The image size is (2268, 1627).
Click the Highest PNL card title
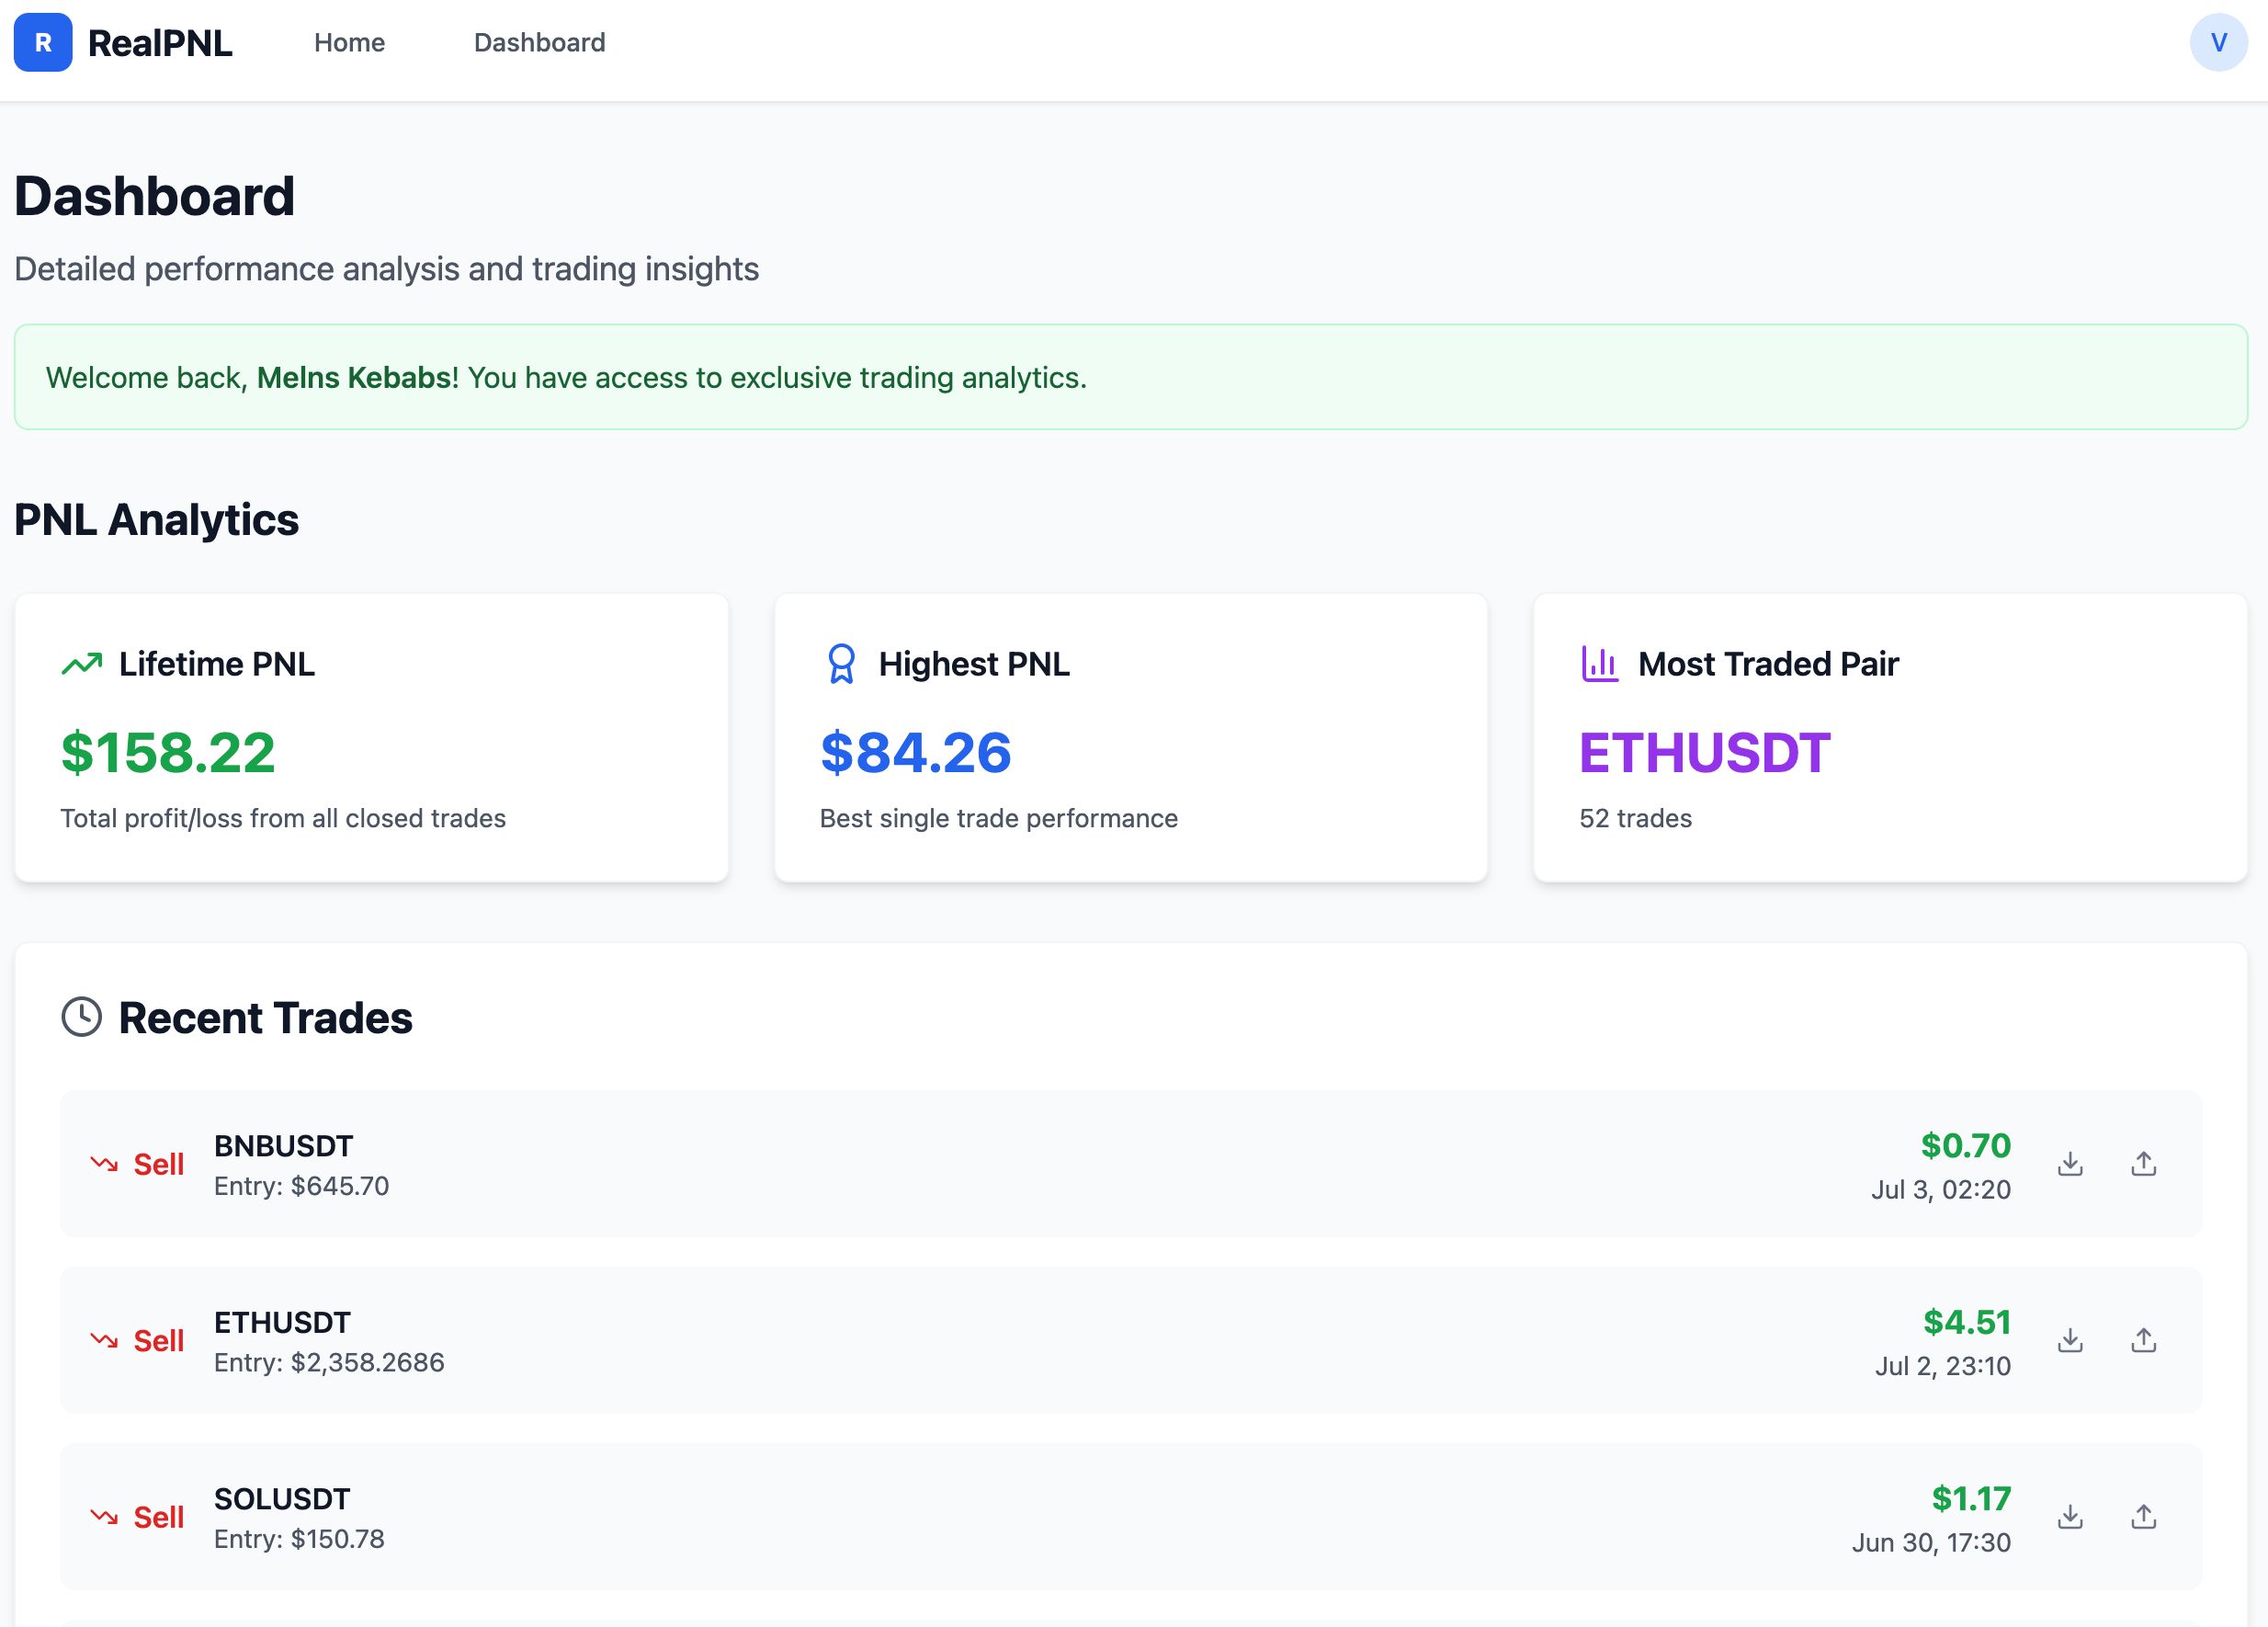click(x=974, y=664)
